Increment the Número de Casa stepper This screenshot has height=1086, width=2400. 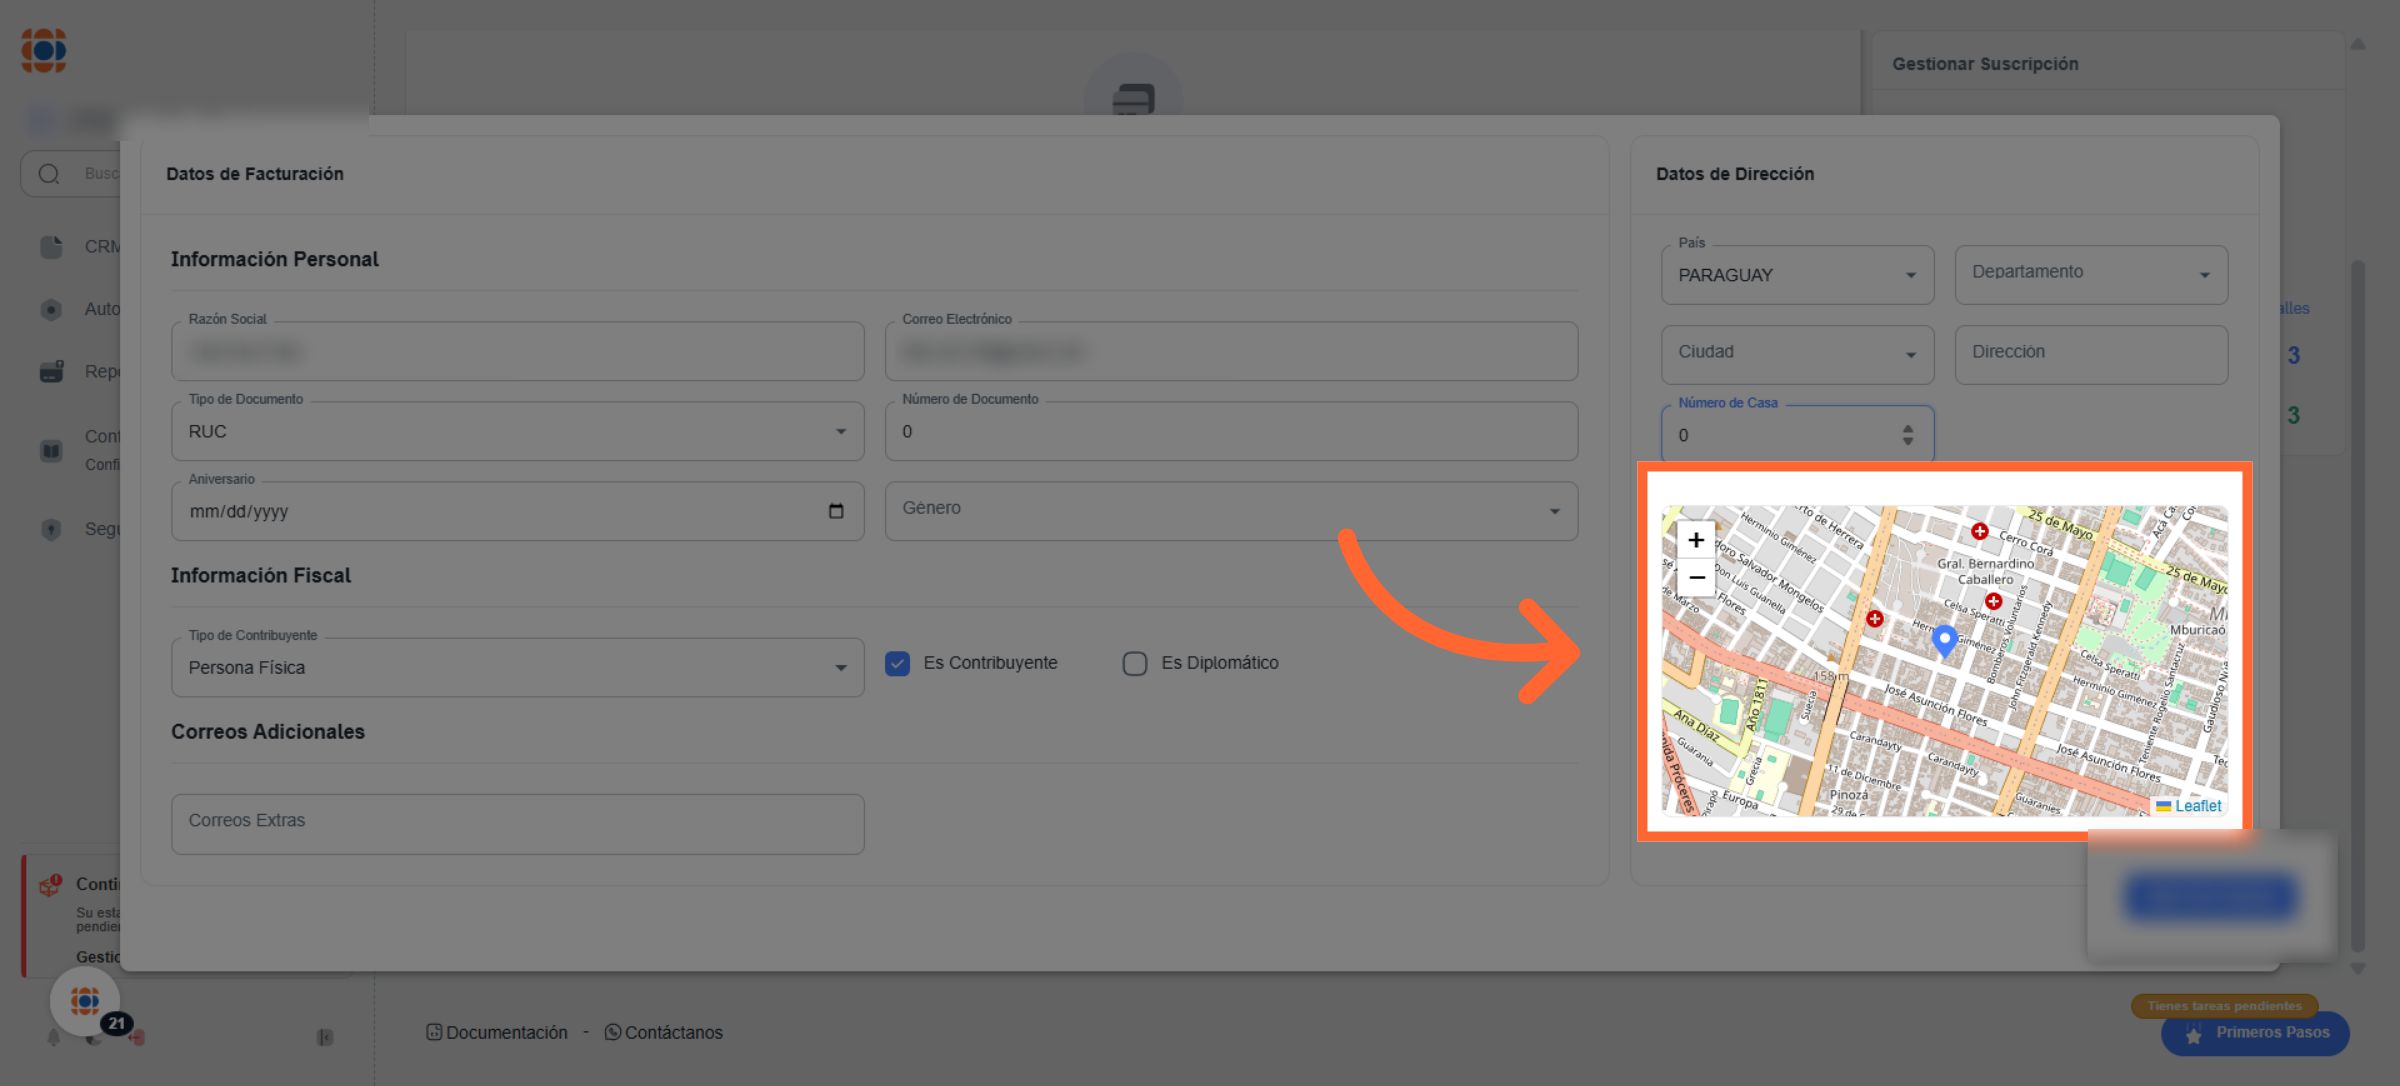pyautogui.click(x=1908, y=429)
